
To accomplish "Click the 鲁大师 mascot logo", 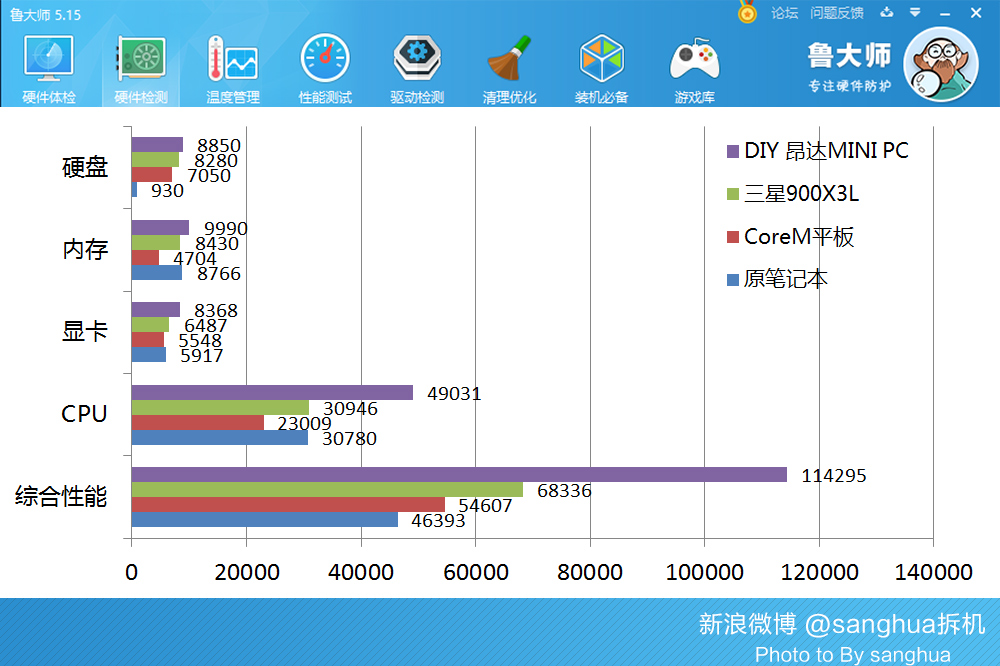I will click(x=938, y=63).
